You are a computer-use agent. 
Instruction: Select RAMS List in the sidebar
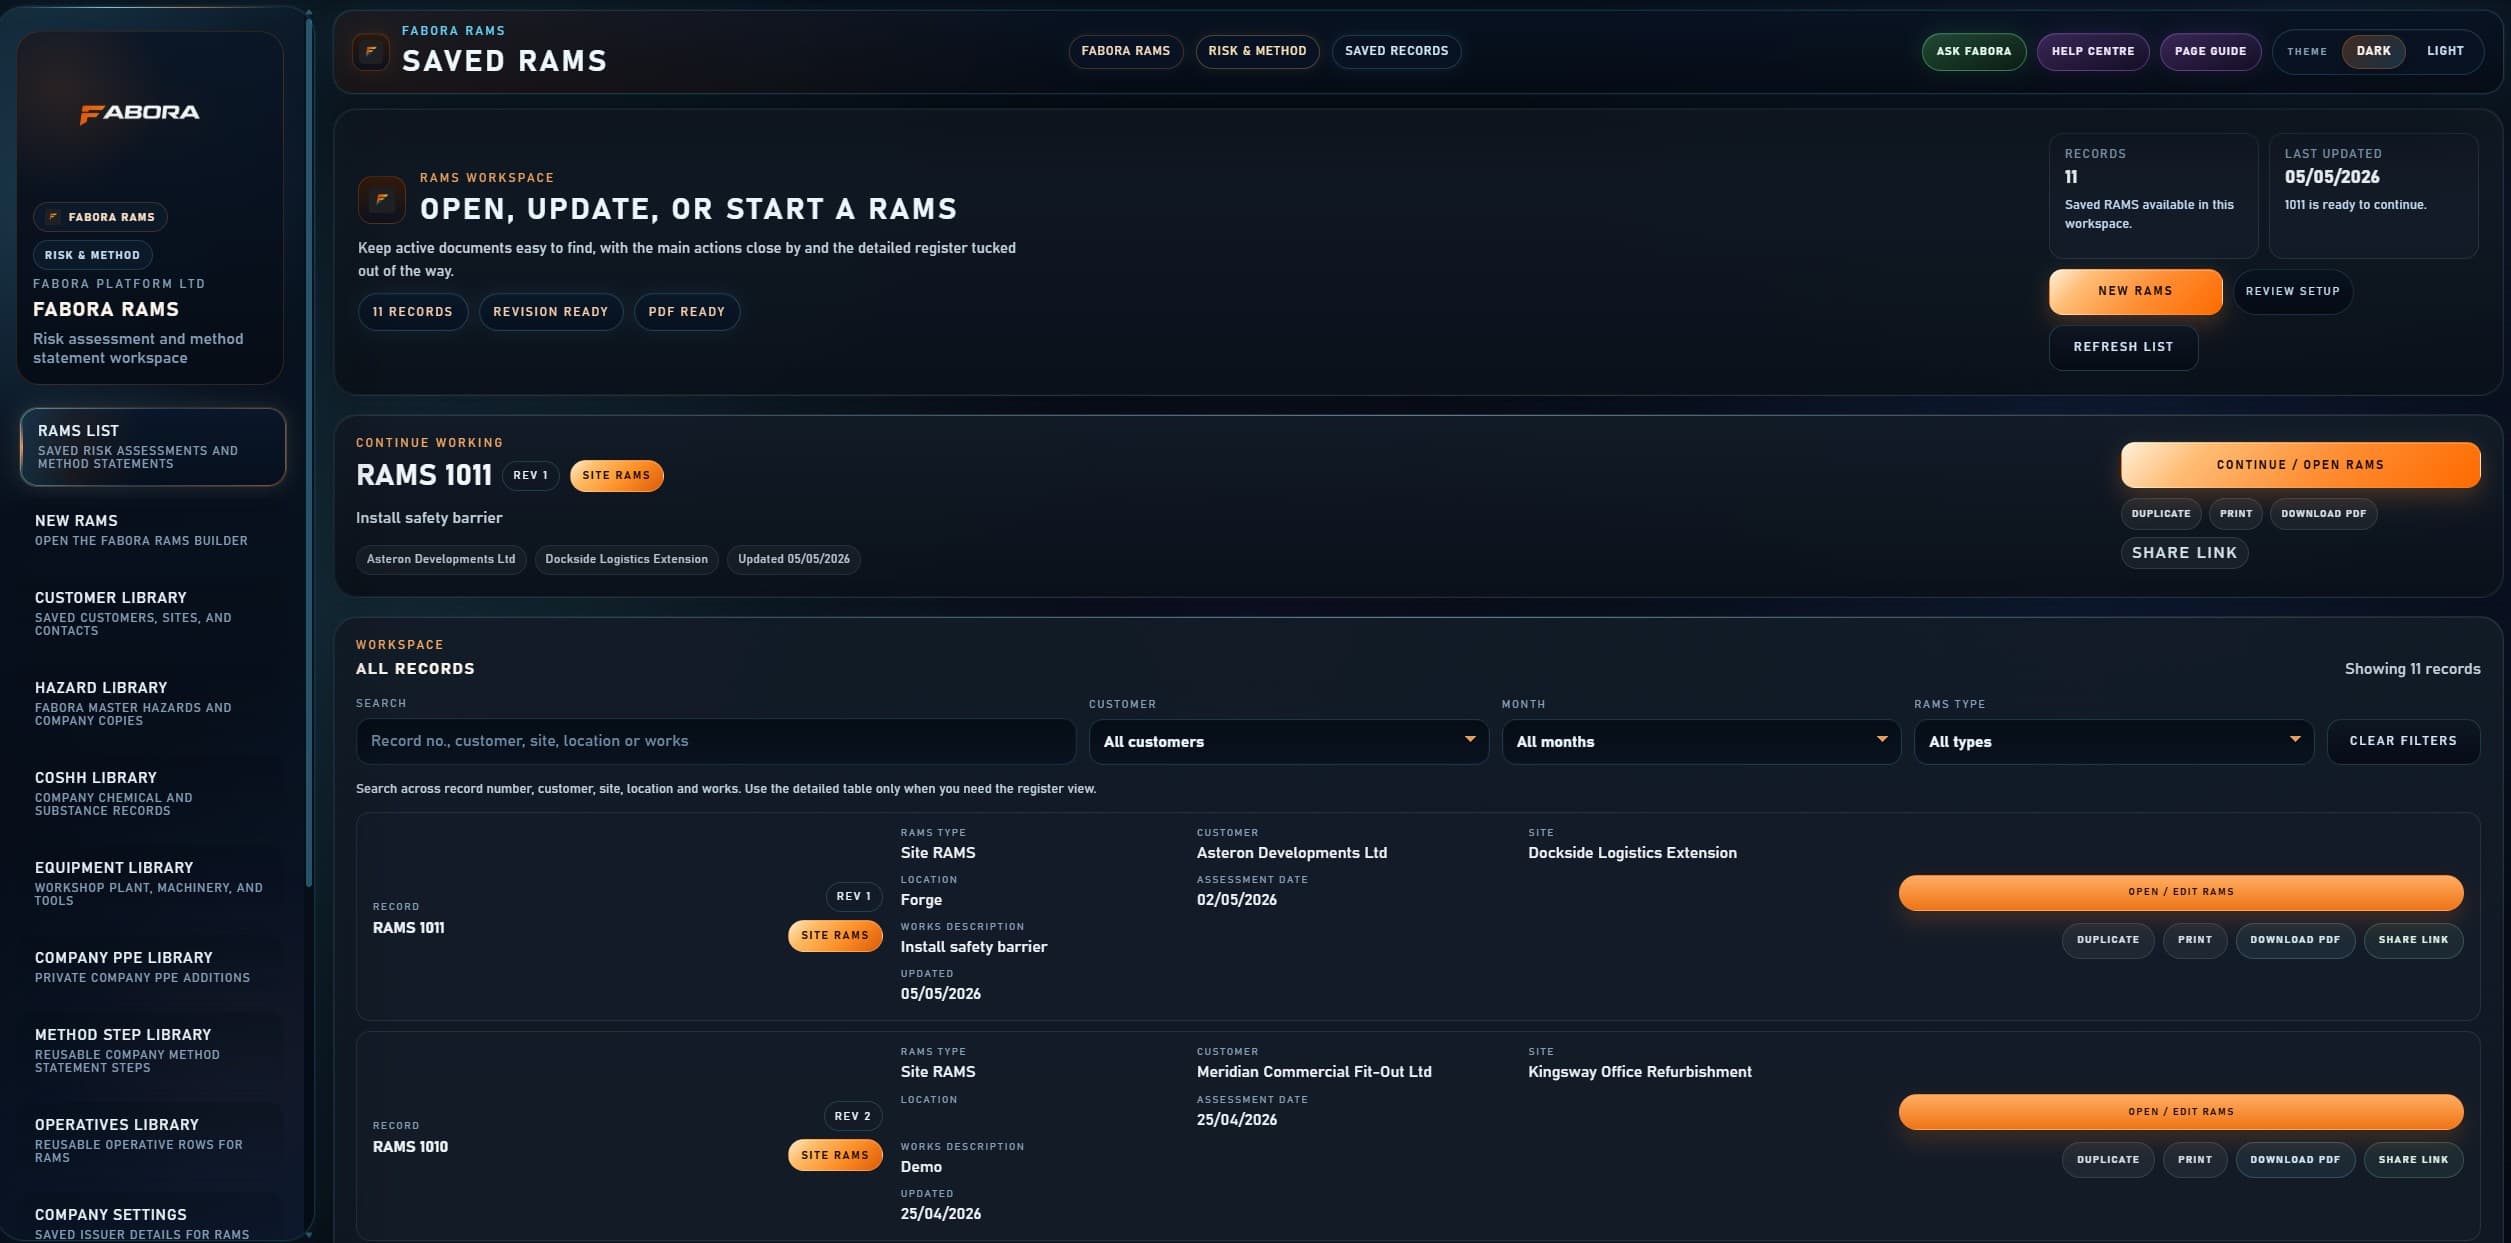point(153,447)
